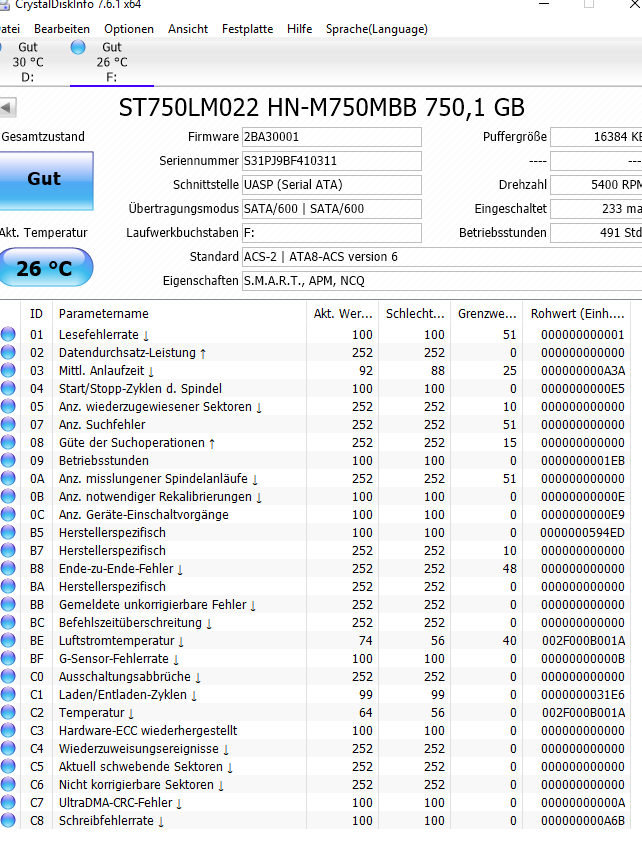Click the Eingeschaltet value 233 mal

coord(596,209)
